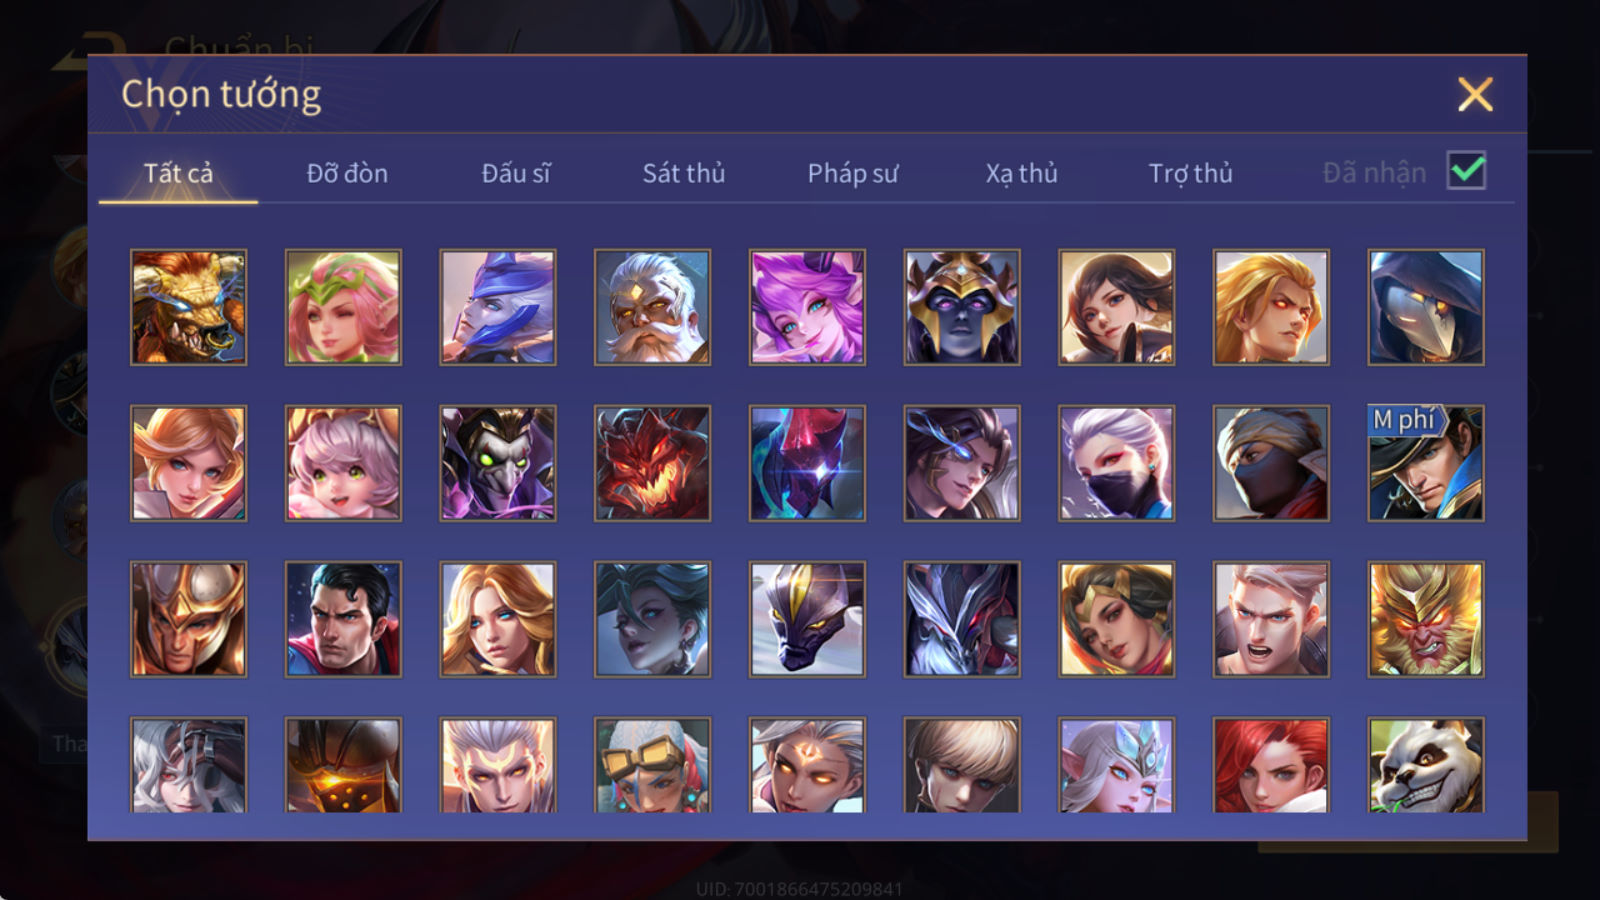Toggle the Đã nhận checkbox
The width and height of the screenshot is (1600, 900).
1466,171
